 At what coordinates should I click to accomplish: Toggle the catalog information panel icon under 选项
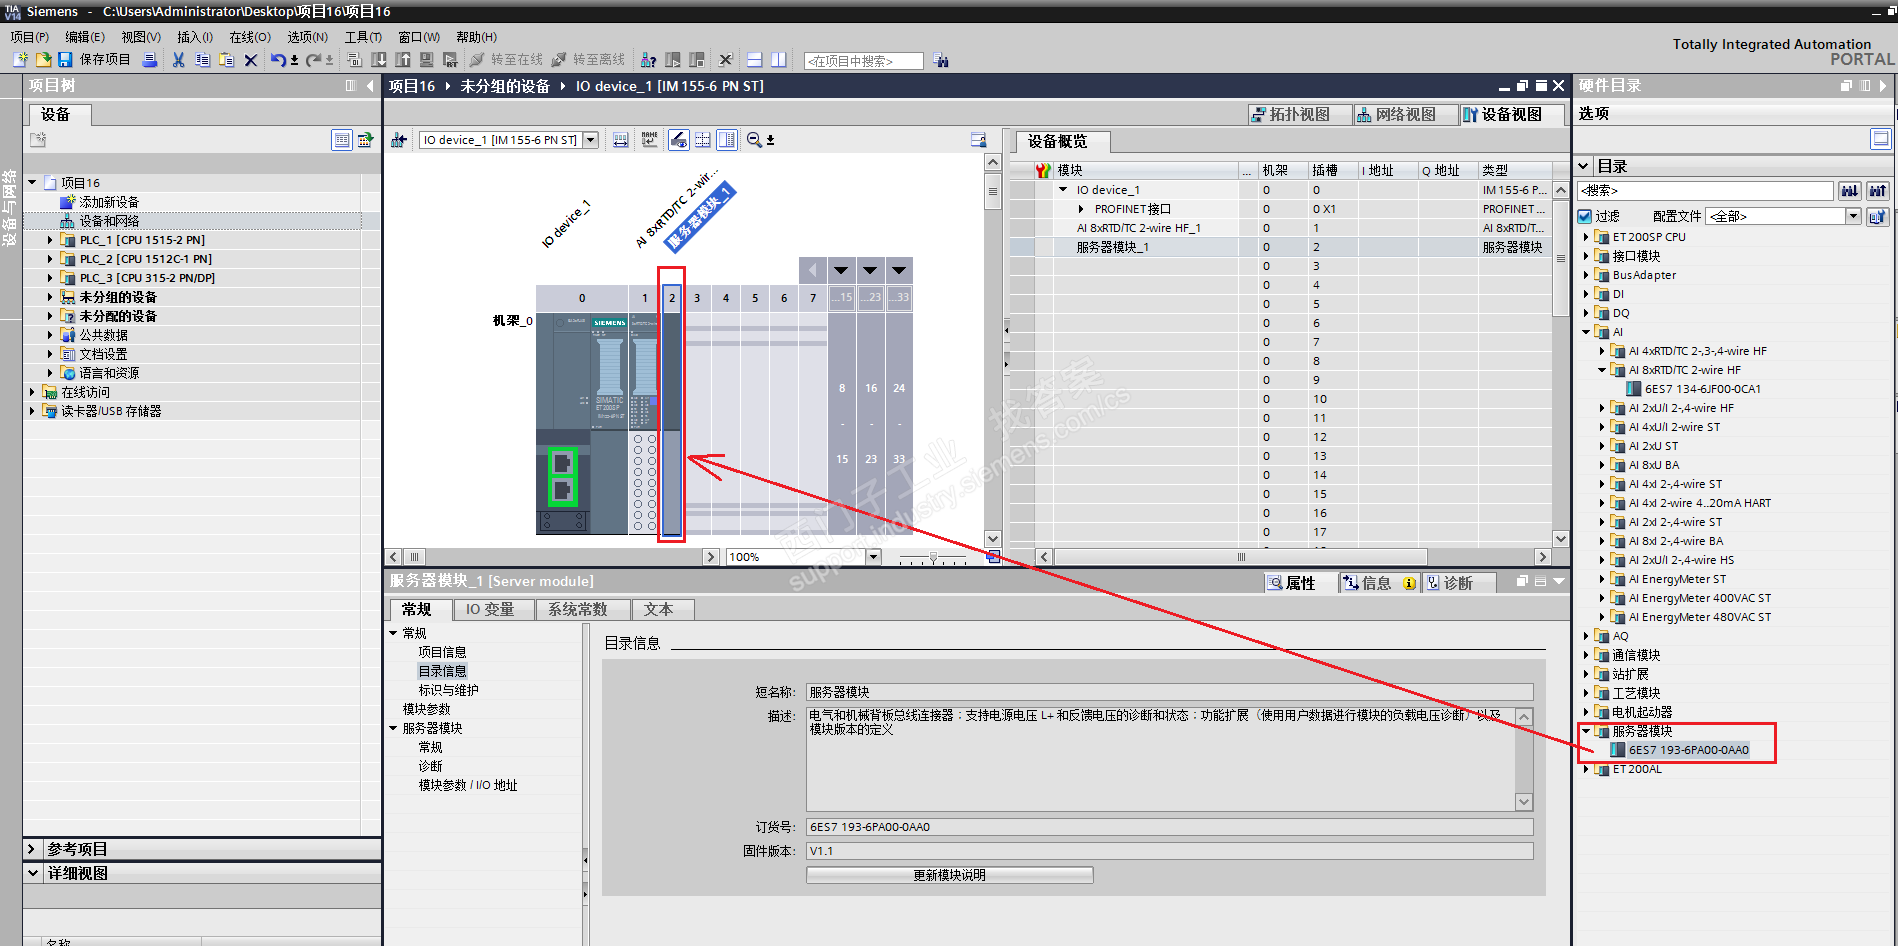[x=1880, y=139]
